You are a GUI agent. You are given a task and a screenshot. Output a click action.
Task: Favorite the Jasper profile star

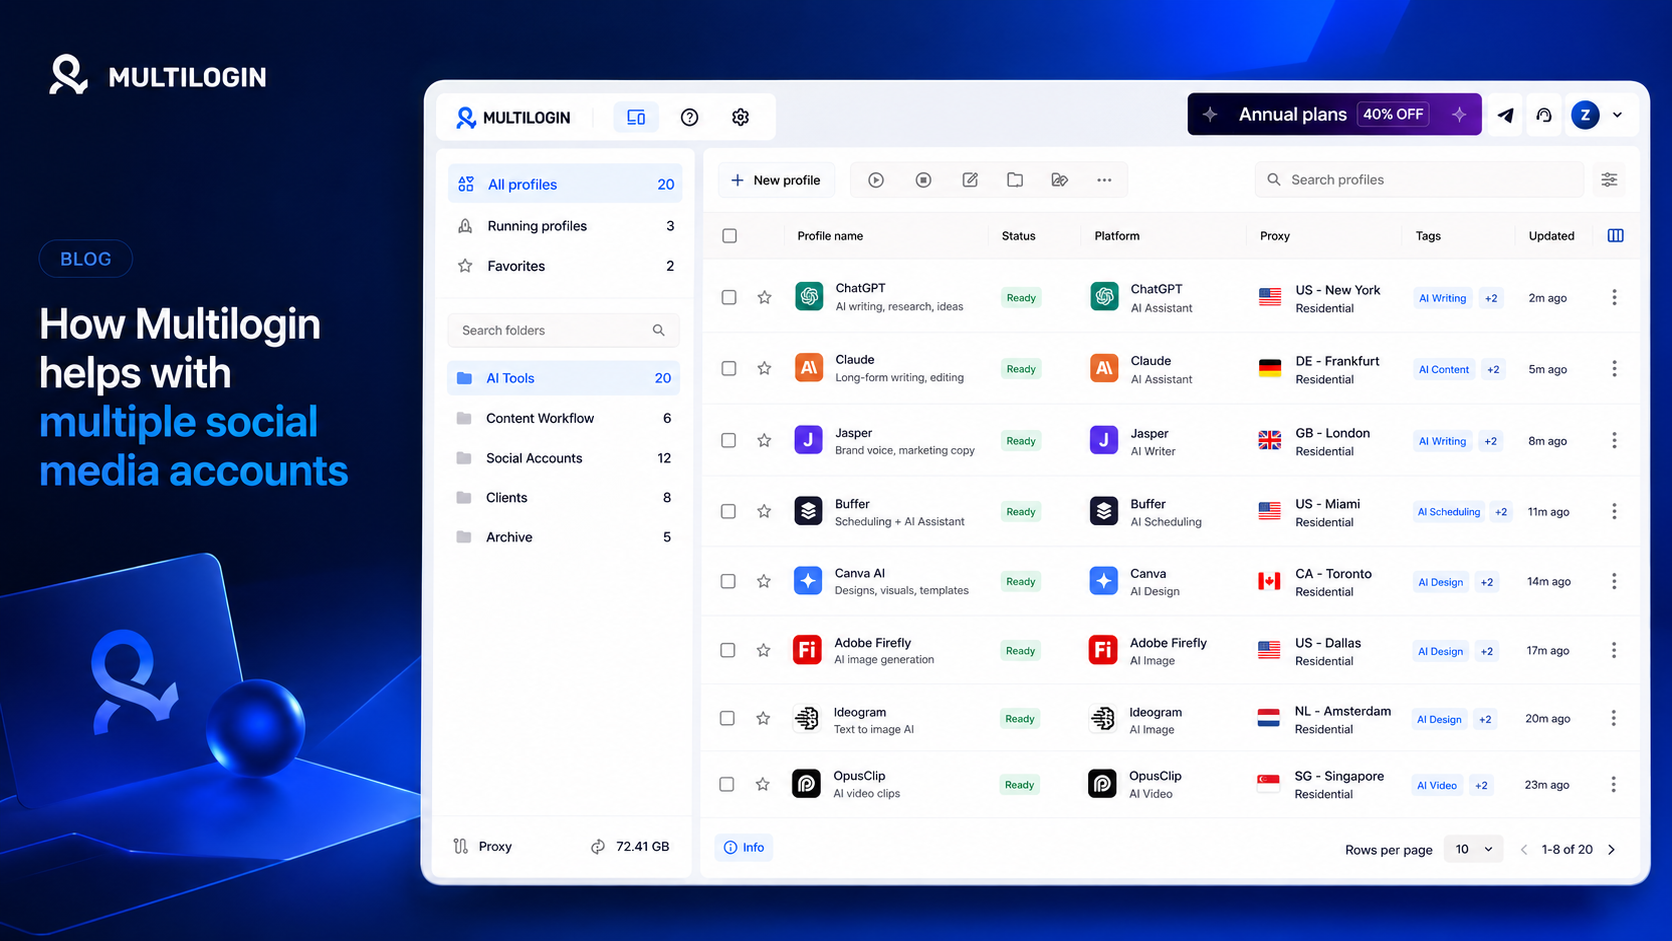pos(764,440)
